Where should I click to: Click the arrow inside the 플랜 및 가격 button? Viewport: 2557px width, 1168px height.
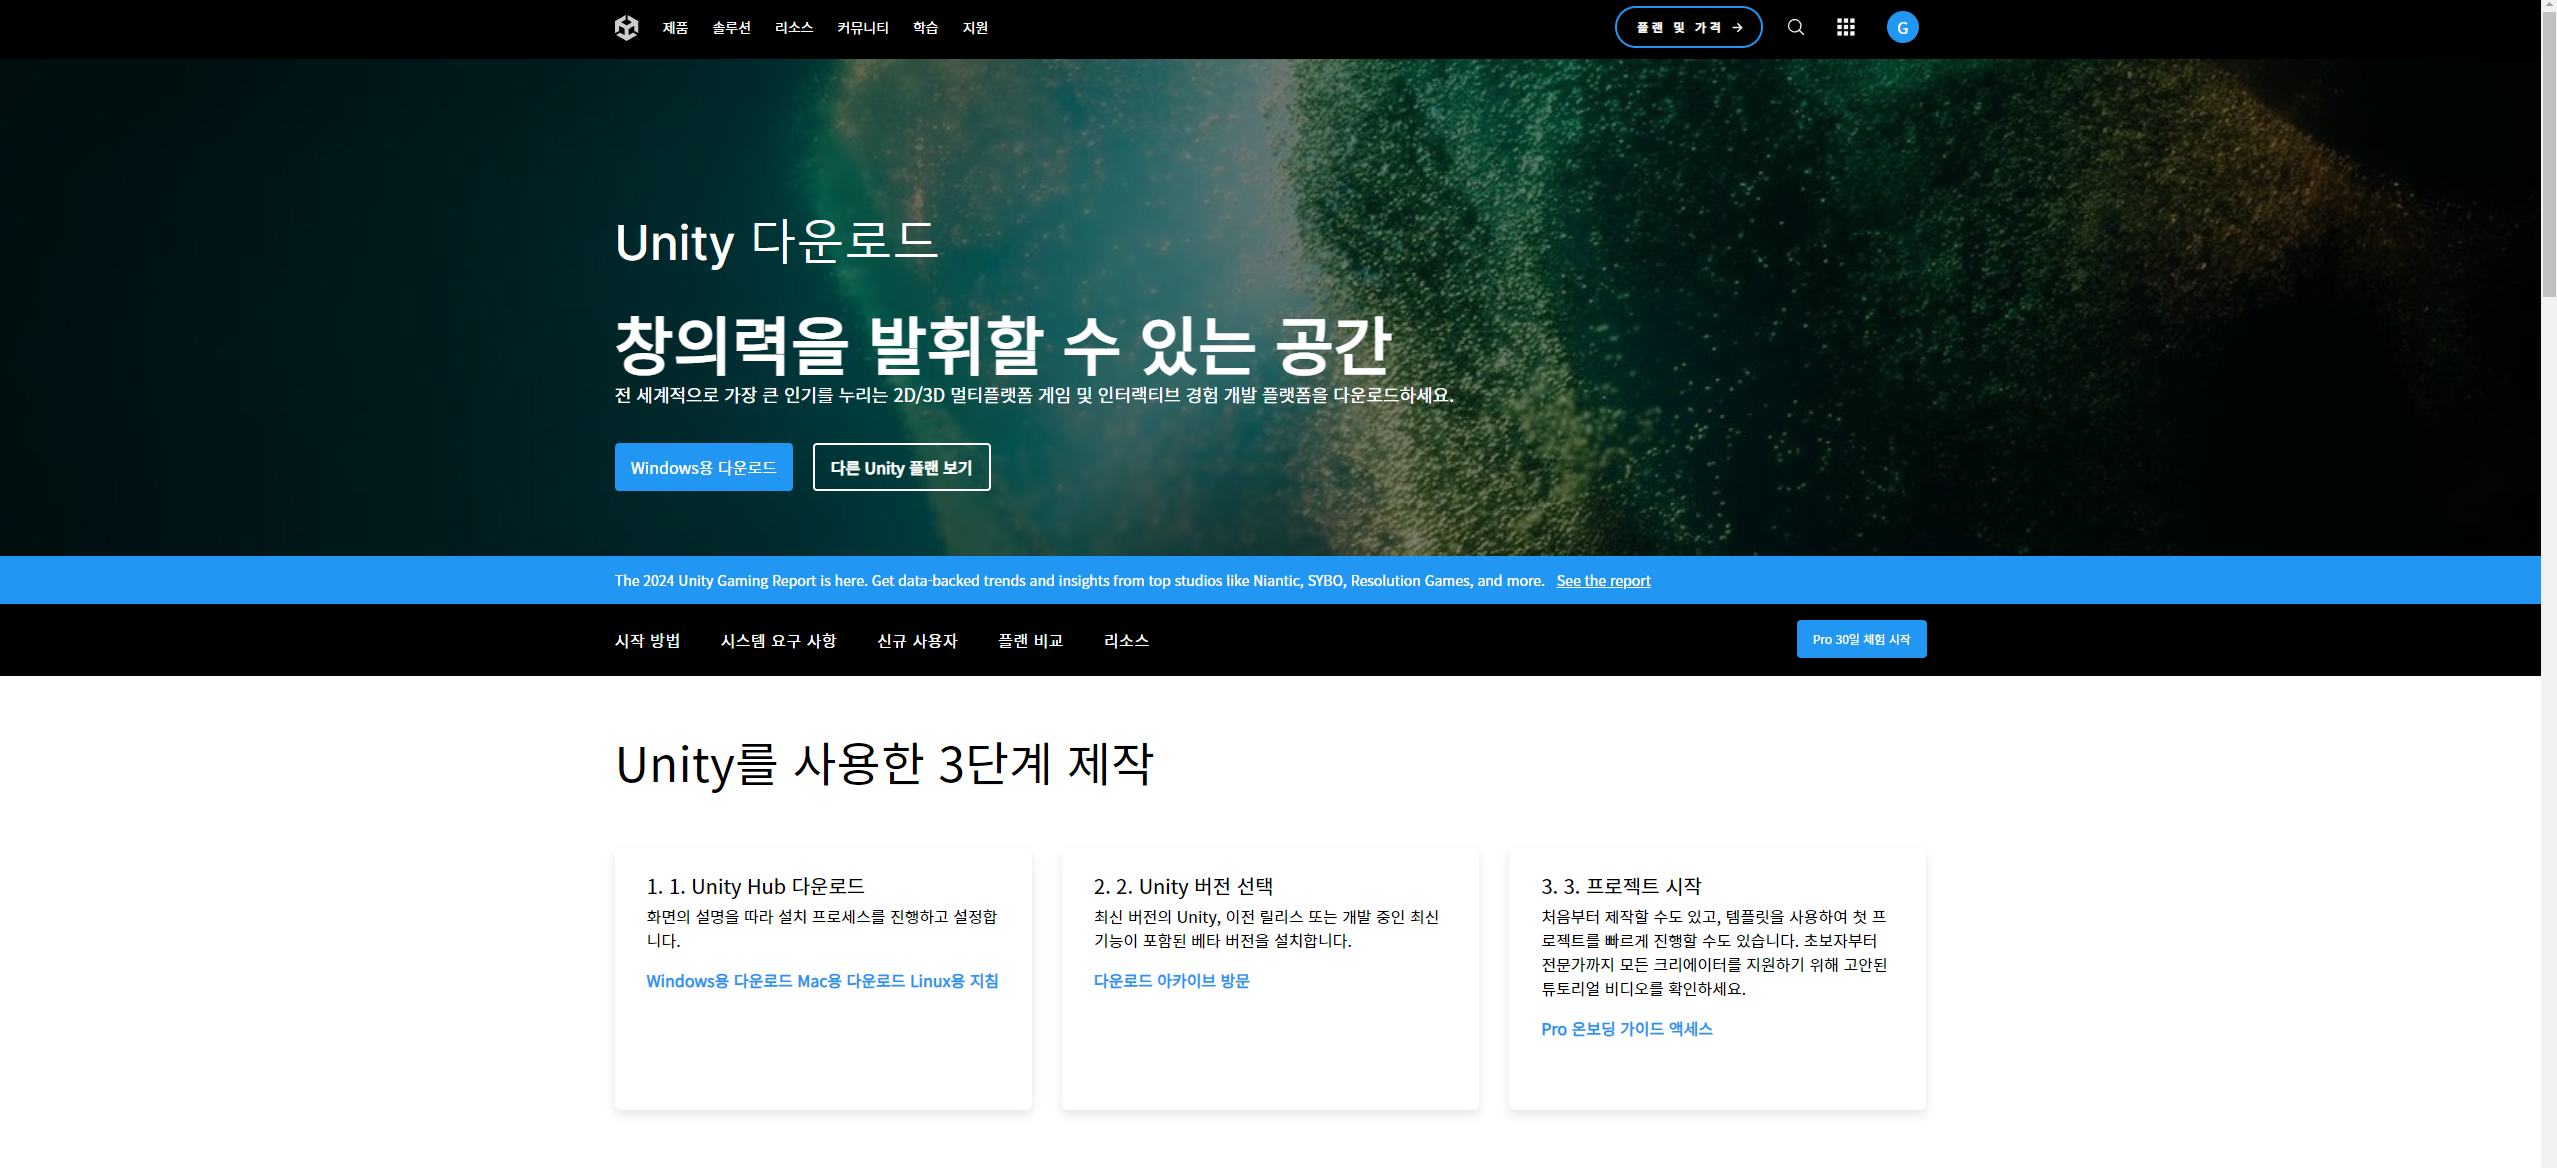(x=1740, y=27)
